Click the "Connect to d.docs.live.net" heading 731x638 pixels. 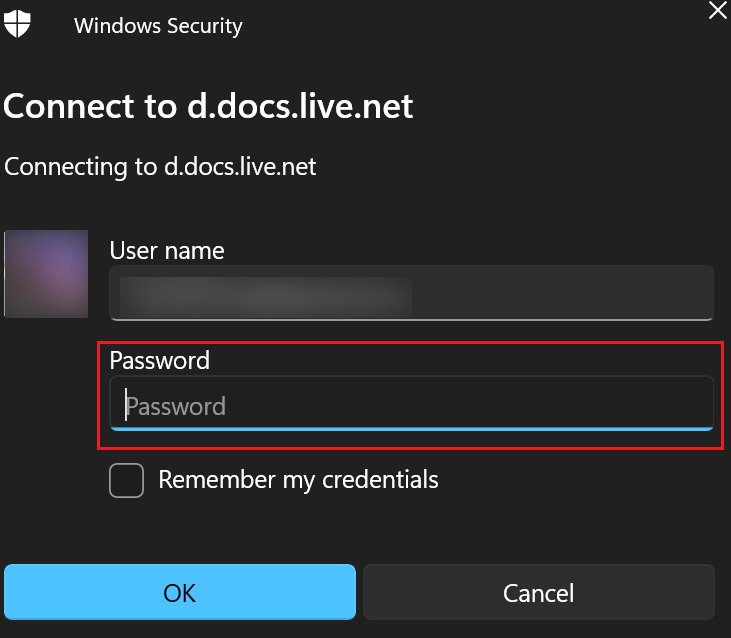click(208, 106)
